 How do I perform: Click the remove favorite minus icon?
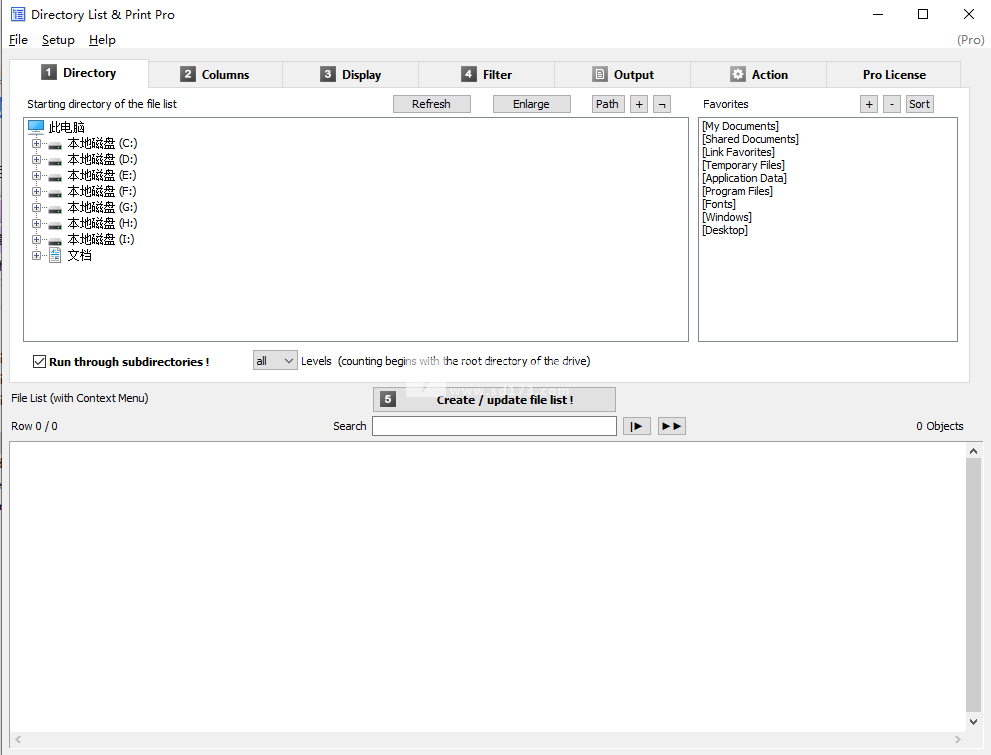[892, 104]
